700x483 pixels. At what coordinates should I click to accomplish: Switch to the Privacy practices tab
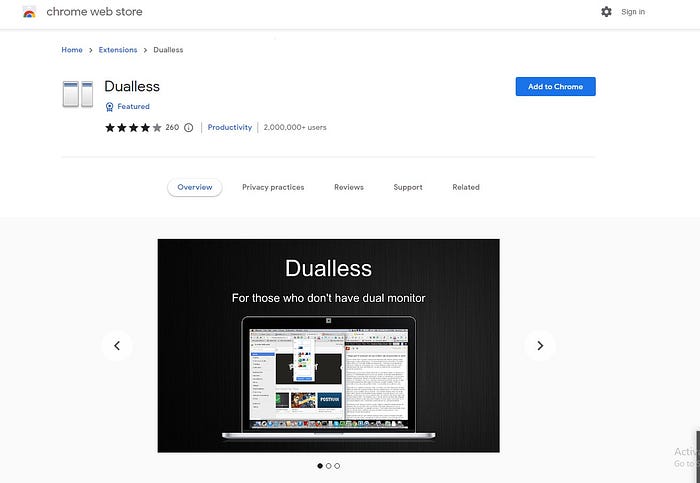pyautogui.click(x=273, y=187)
